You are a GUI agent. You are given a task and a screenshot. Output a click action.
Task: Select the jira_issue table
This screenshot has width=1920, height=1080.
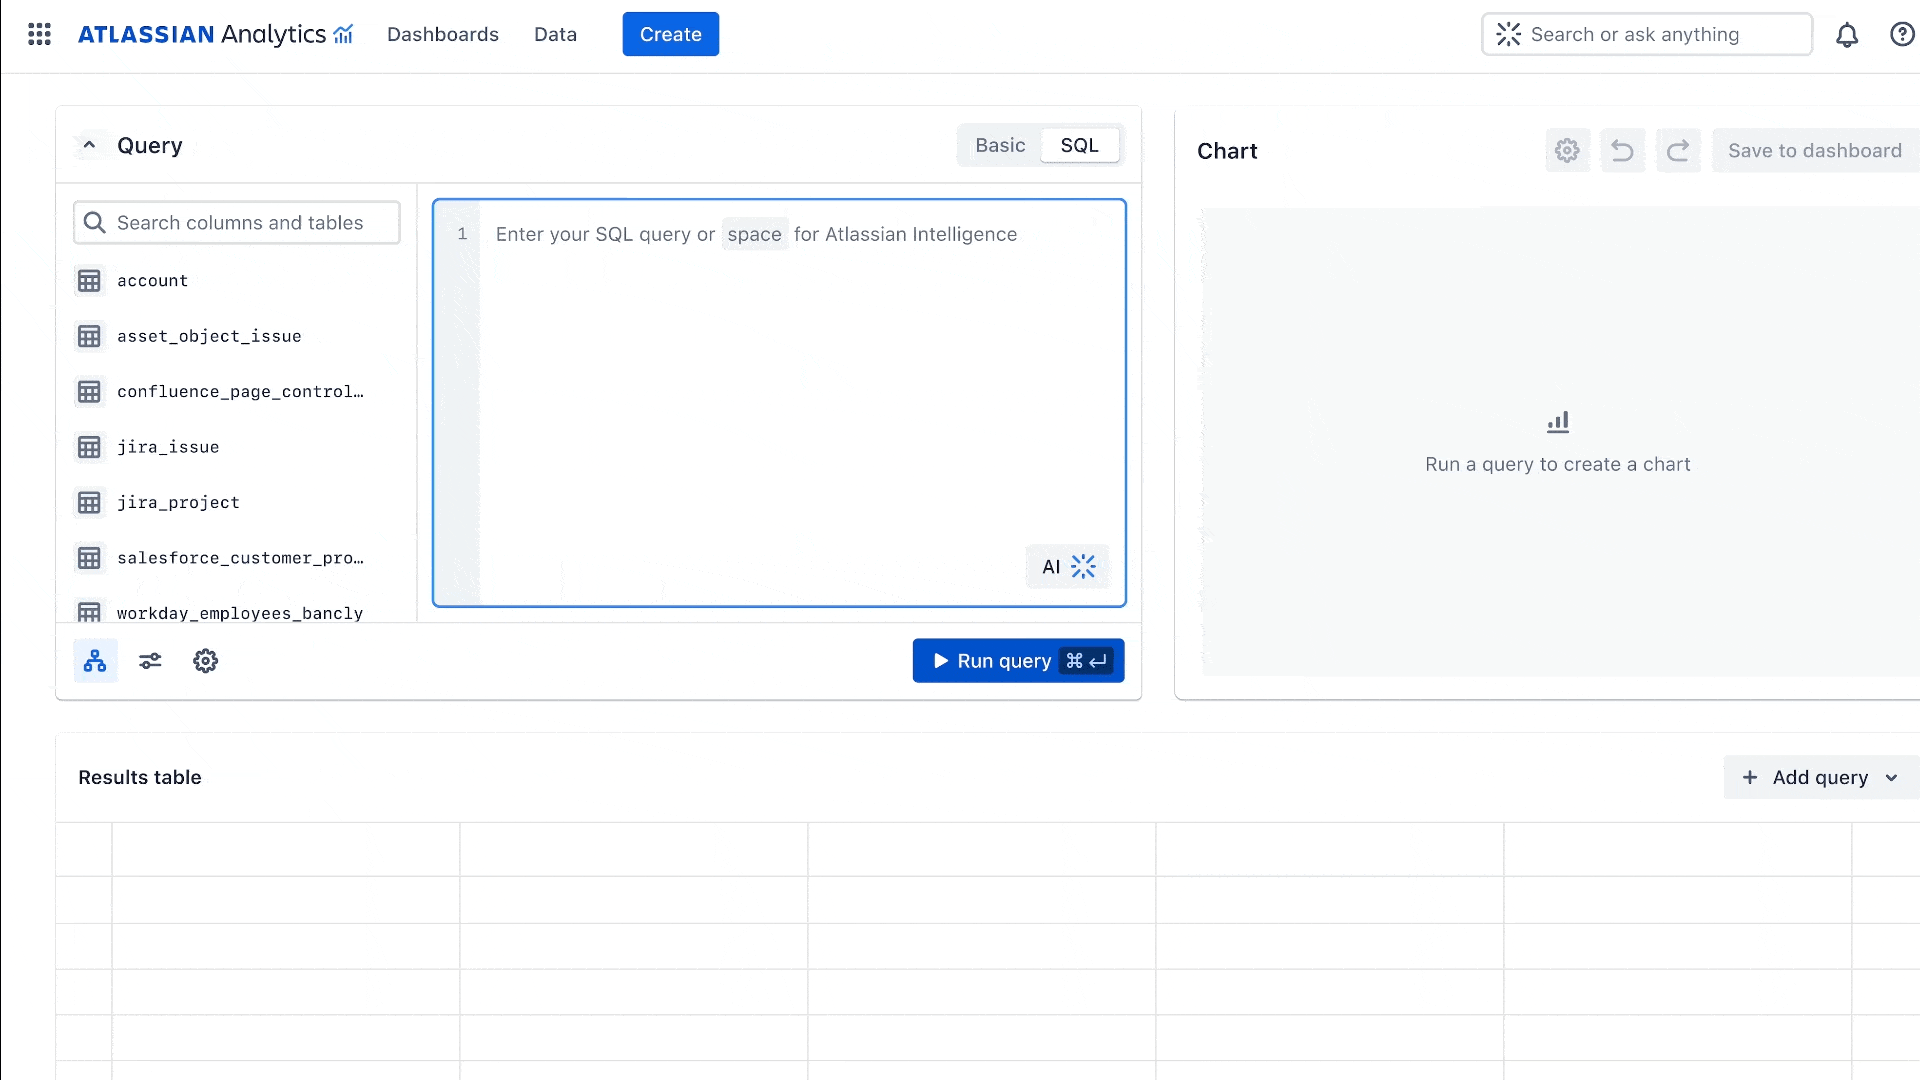167,447
